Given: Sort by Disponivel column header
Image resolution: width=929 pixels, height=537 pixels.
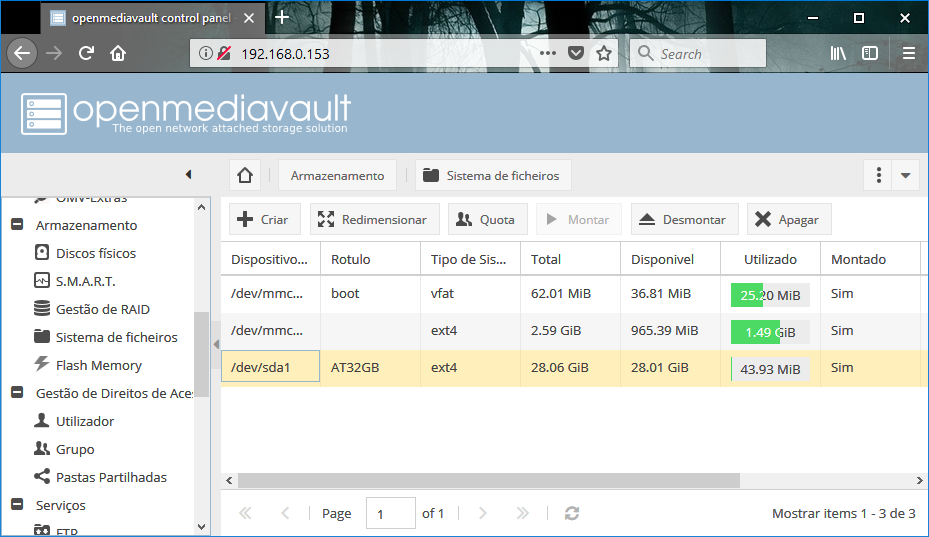Looking at the screenshot, I should click(x=670, y=259).
